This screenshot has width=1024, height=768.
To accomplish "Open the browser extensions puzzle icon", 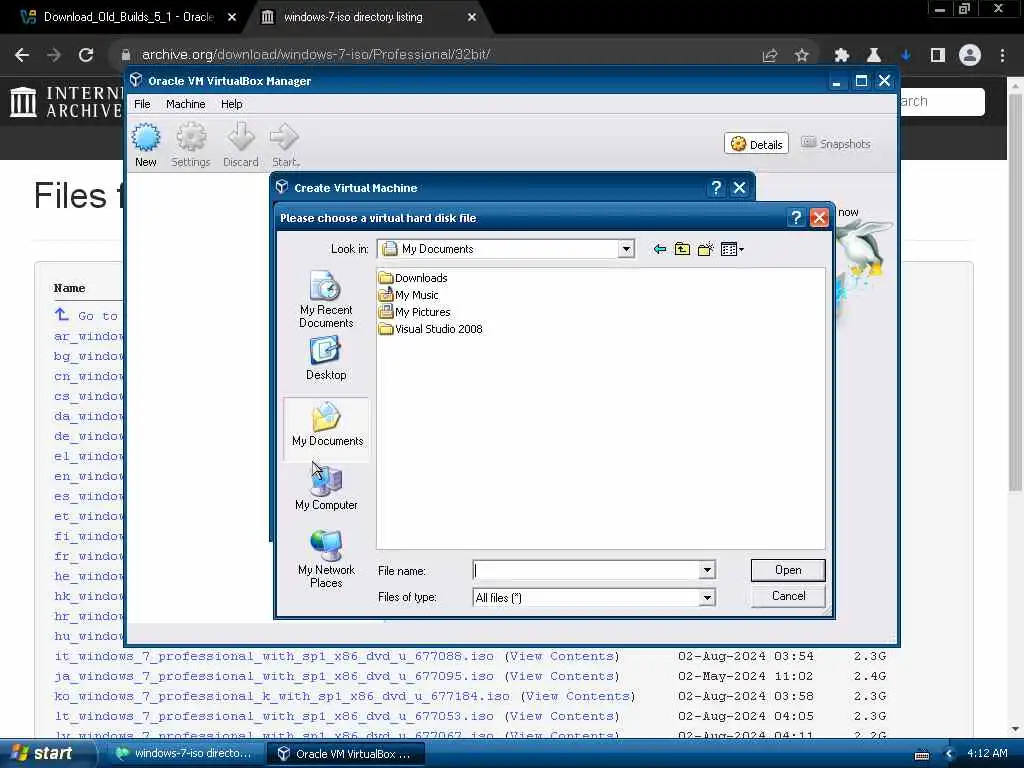I will click(x=842, y=56).
